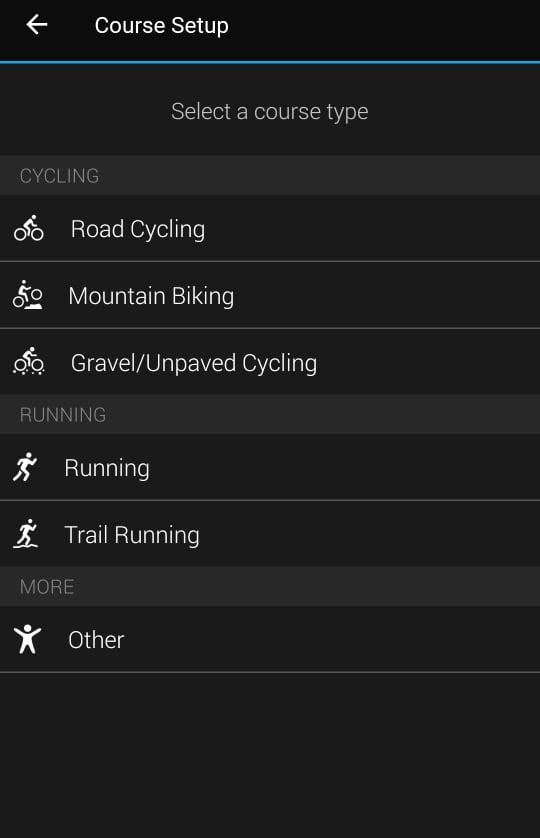Click the Select a course type prompt

click(x=269, y=112)
